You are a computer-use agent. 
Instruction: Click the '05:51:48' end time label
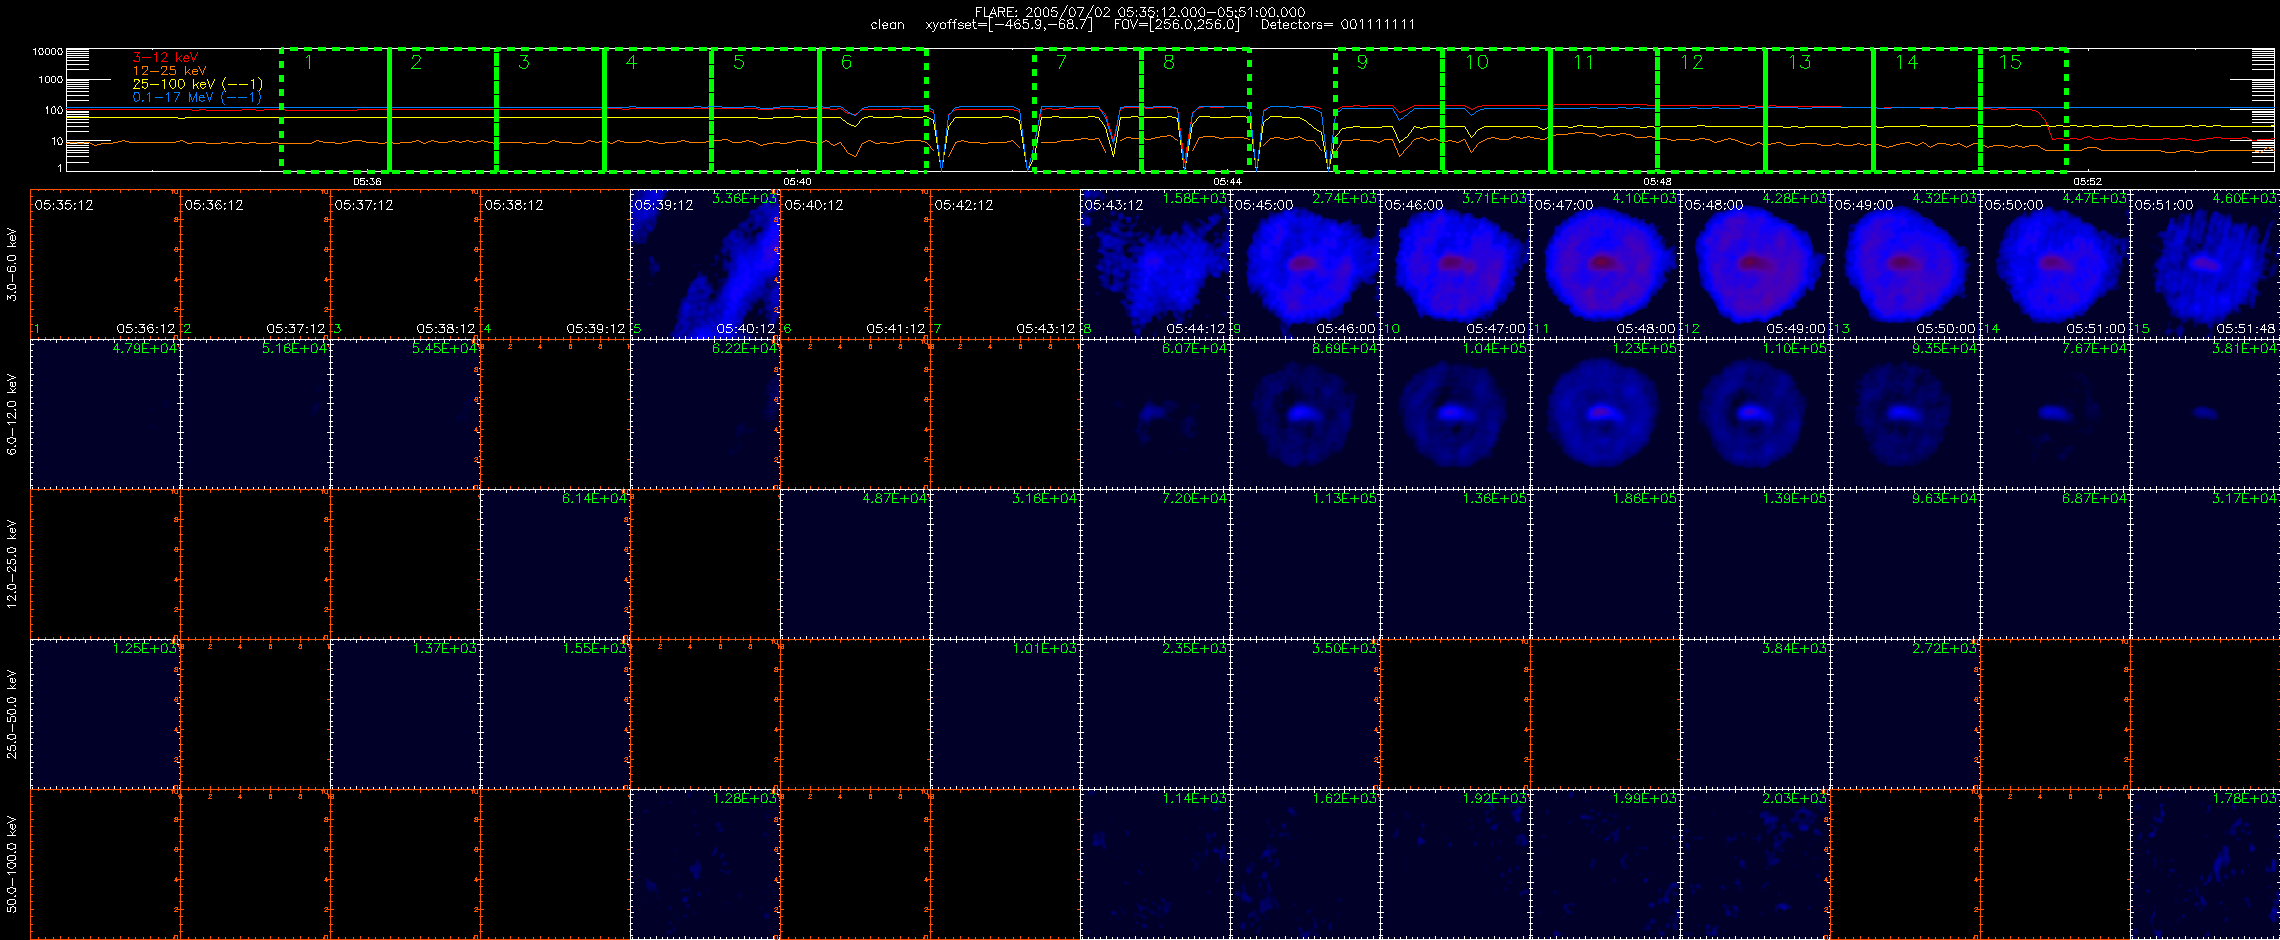click(2246, 328)
